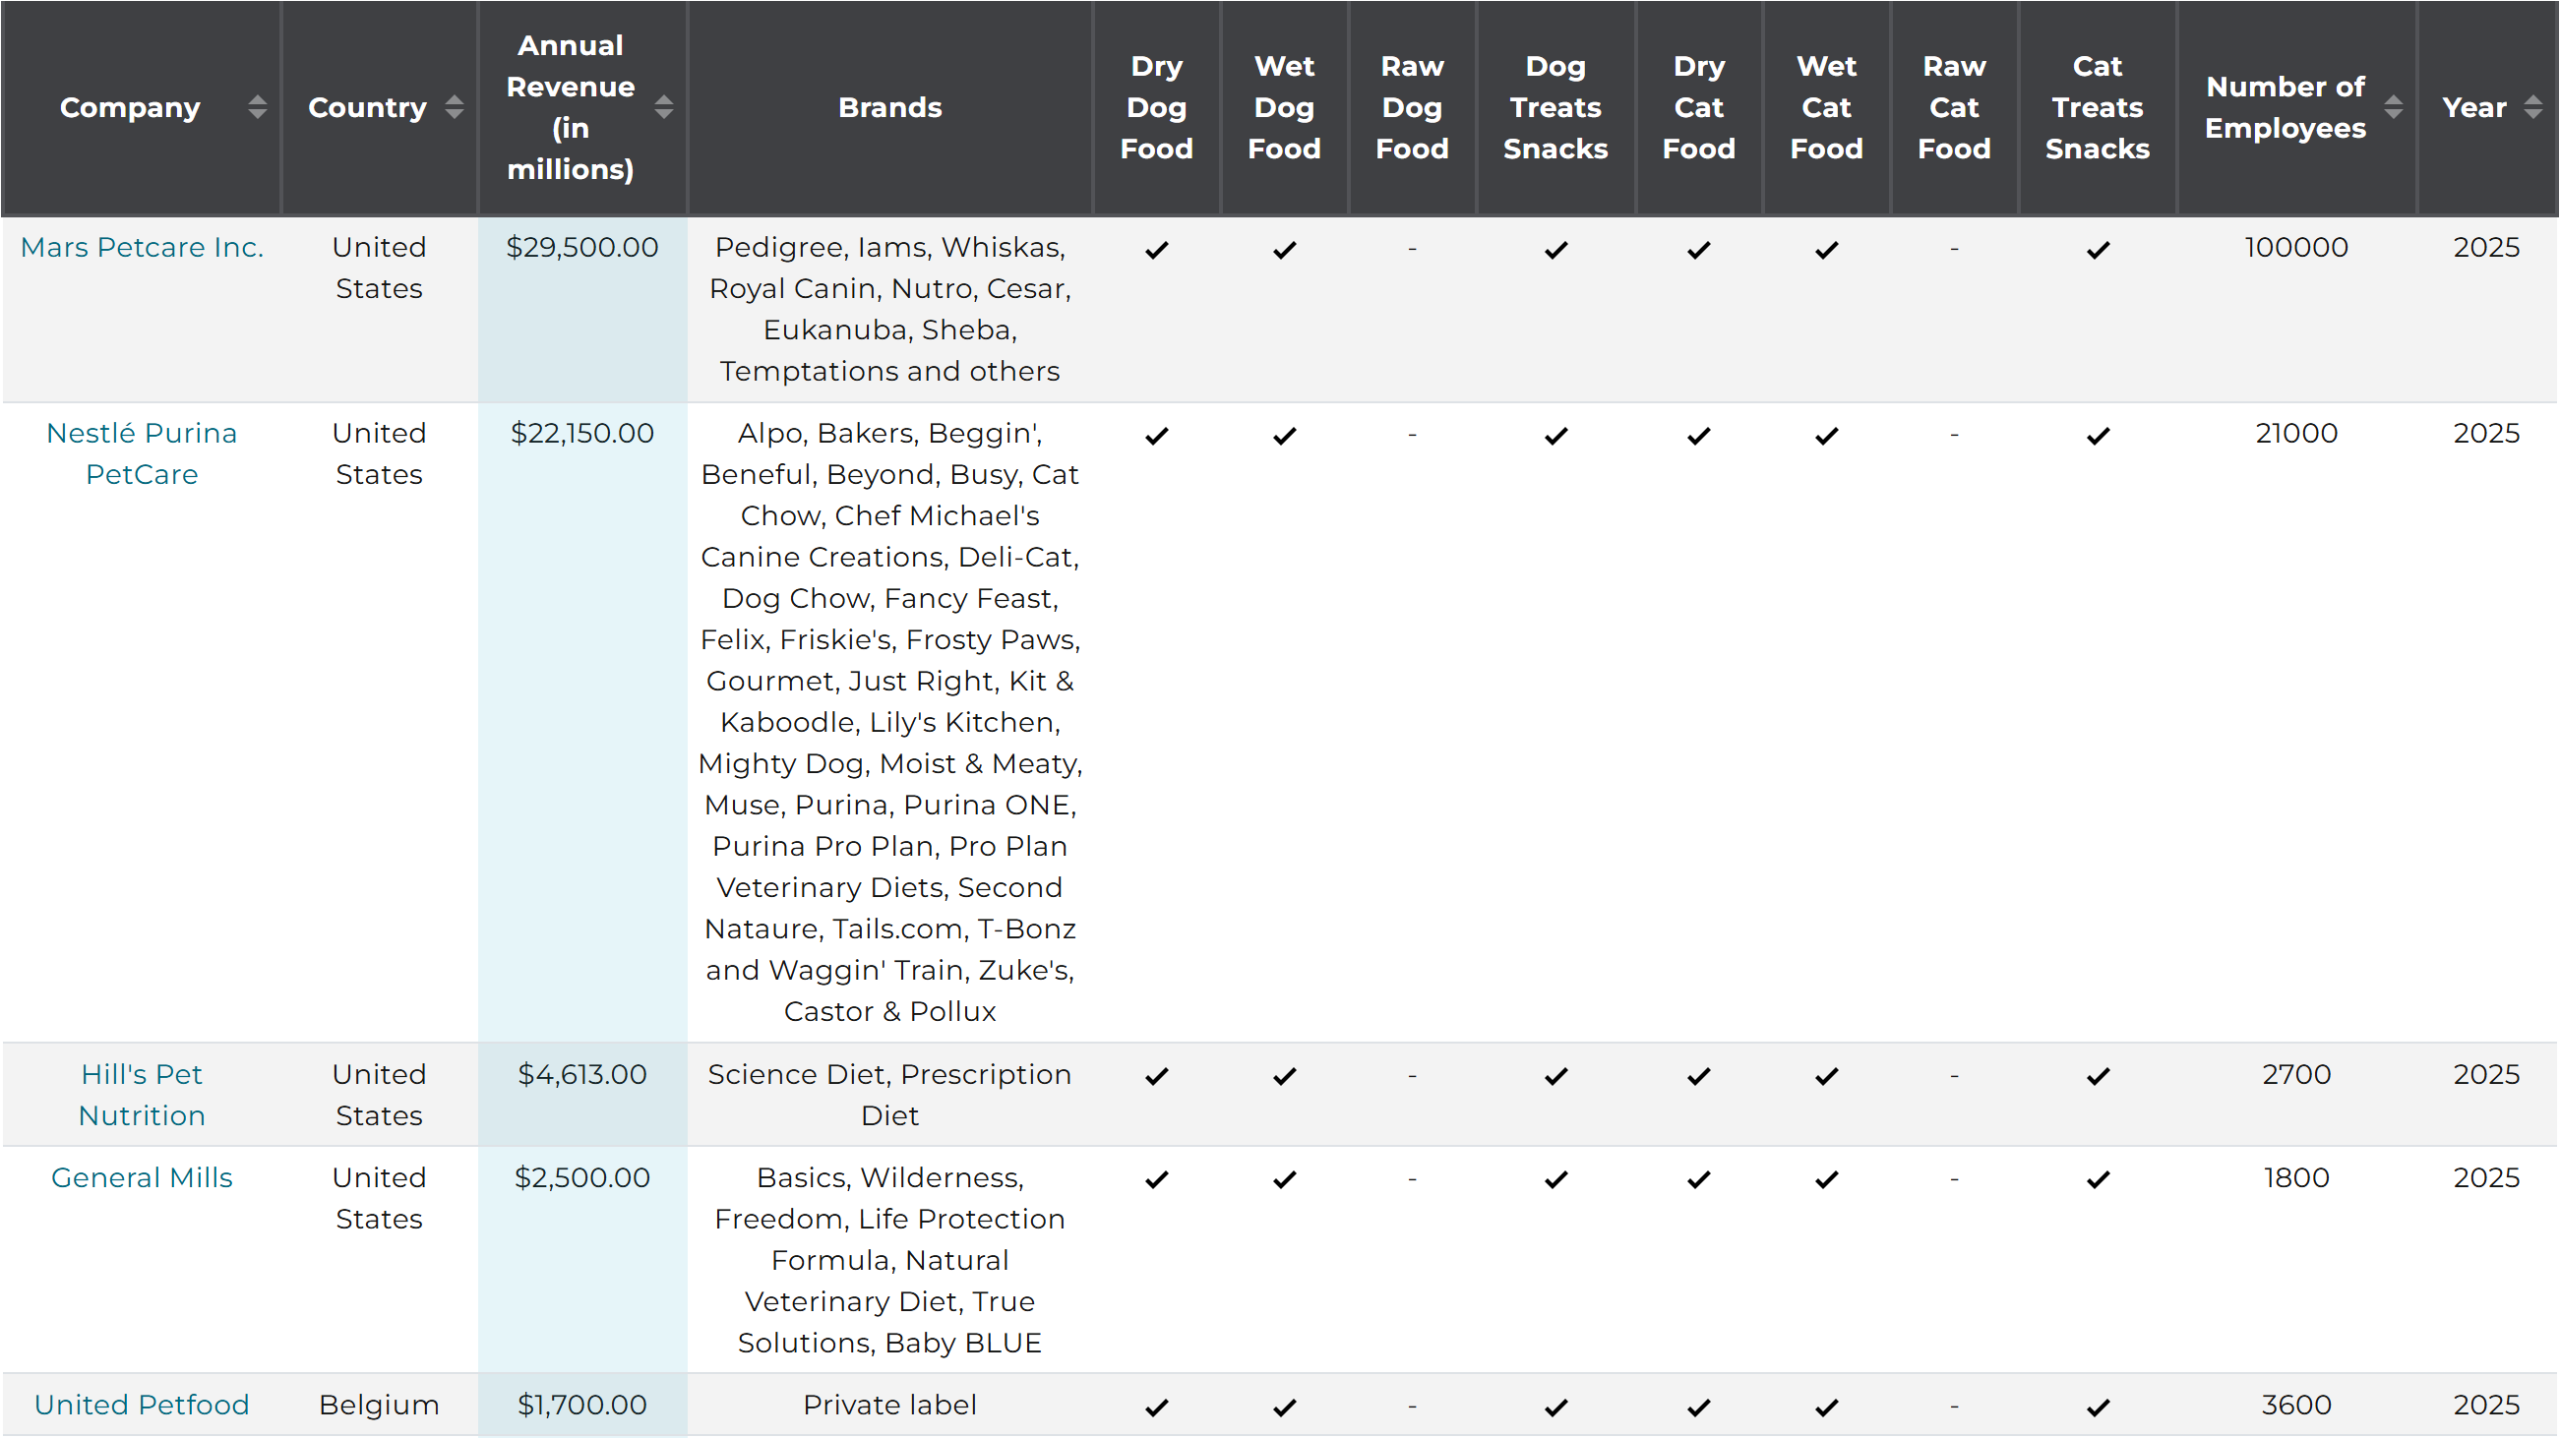2560x1438 pixels.
Task: Click the Country column sort arrows
Action: [x=454, y=107]
